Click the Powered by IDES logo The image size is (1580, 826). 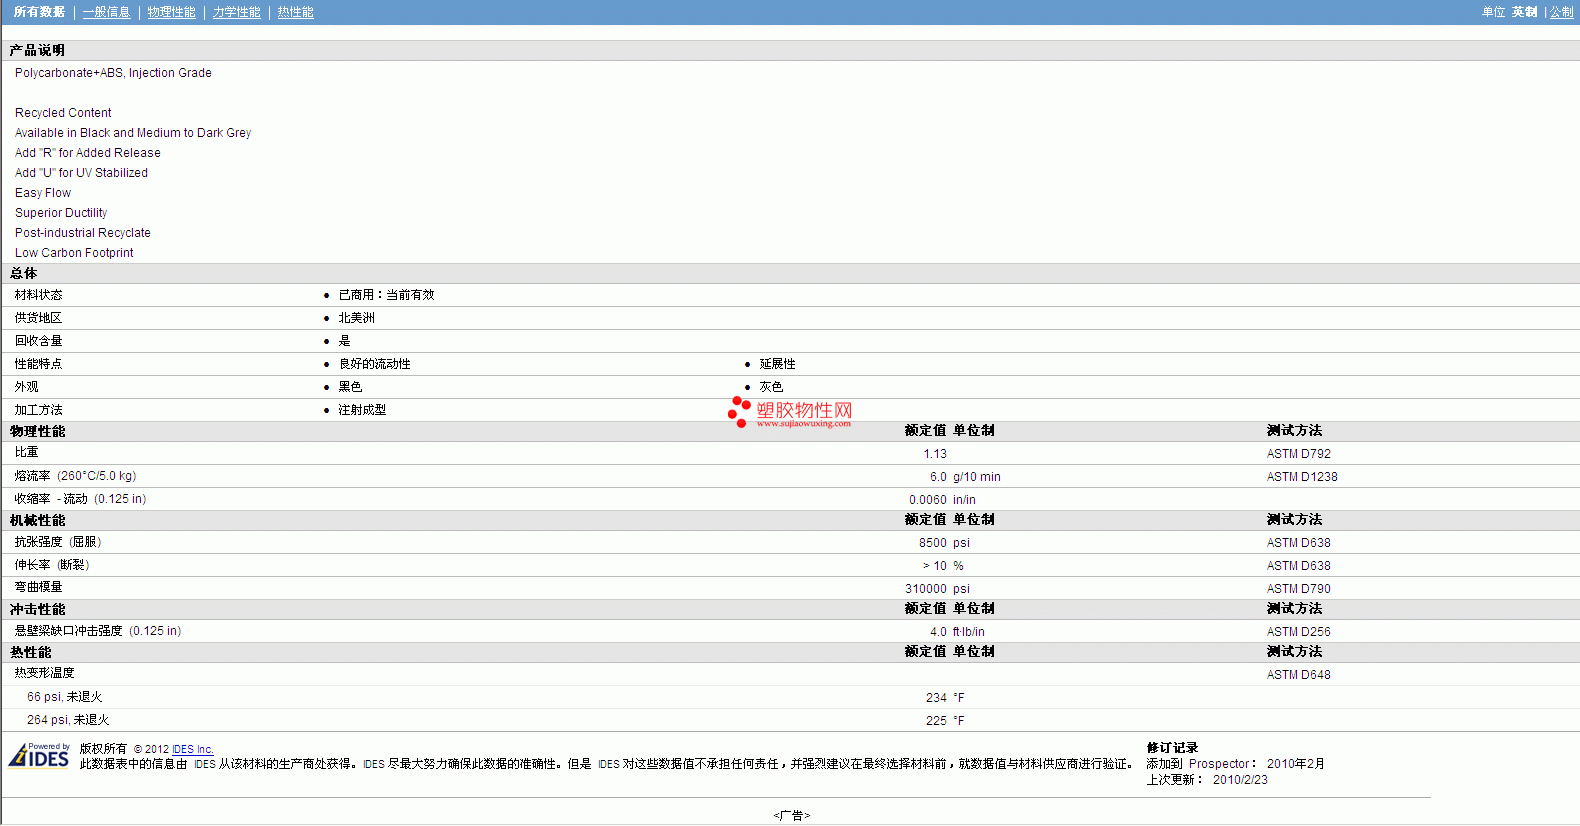pos(39,755)
